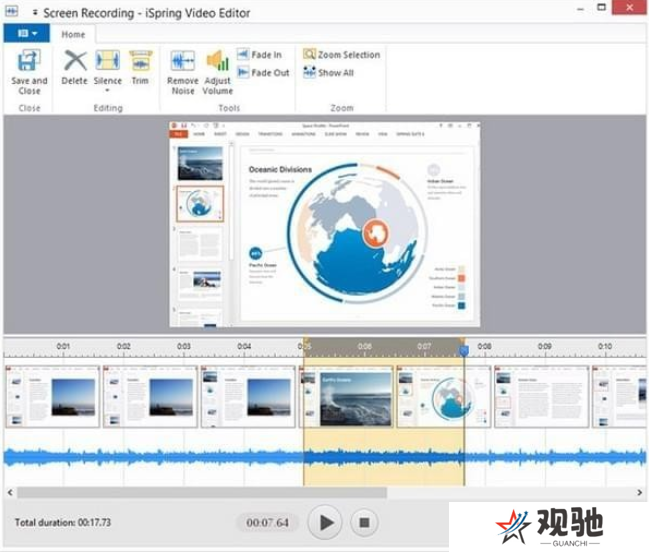The width and height of the screenshot is (649, 552).
Task: Run the Remove Noise tool
Action: pos(183,72)
